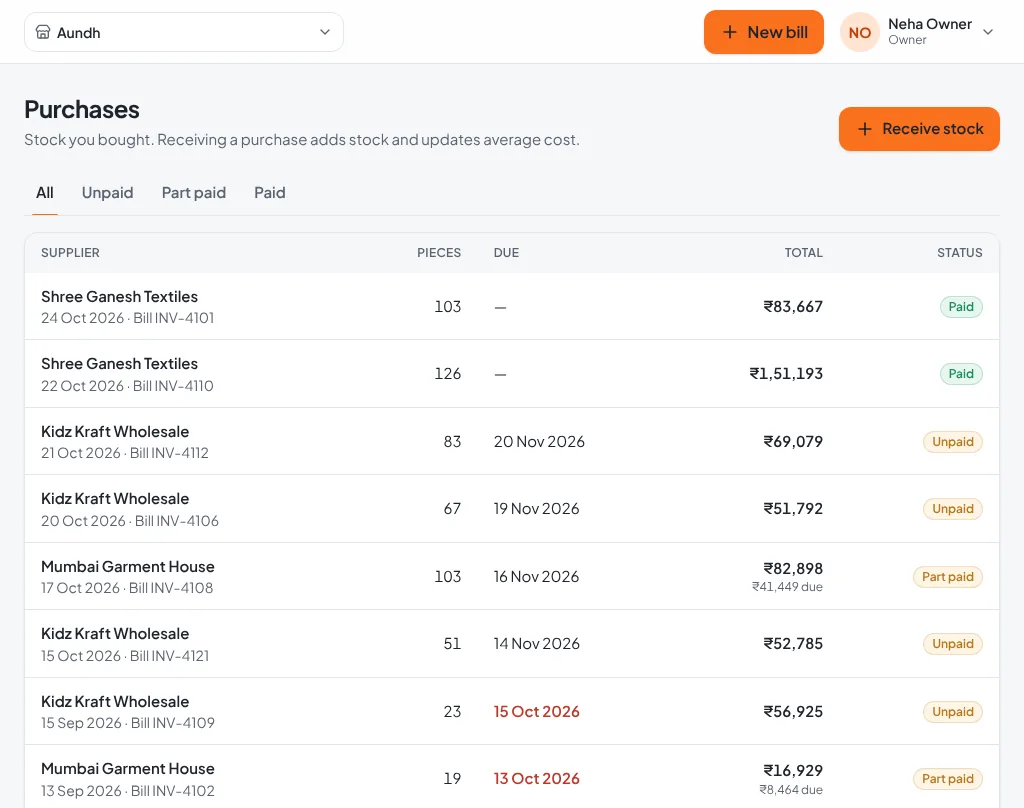
Task: Click the store icon in Aundh selector
Action: click(x=42, y=32)
